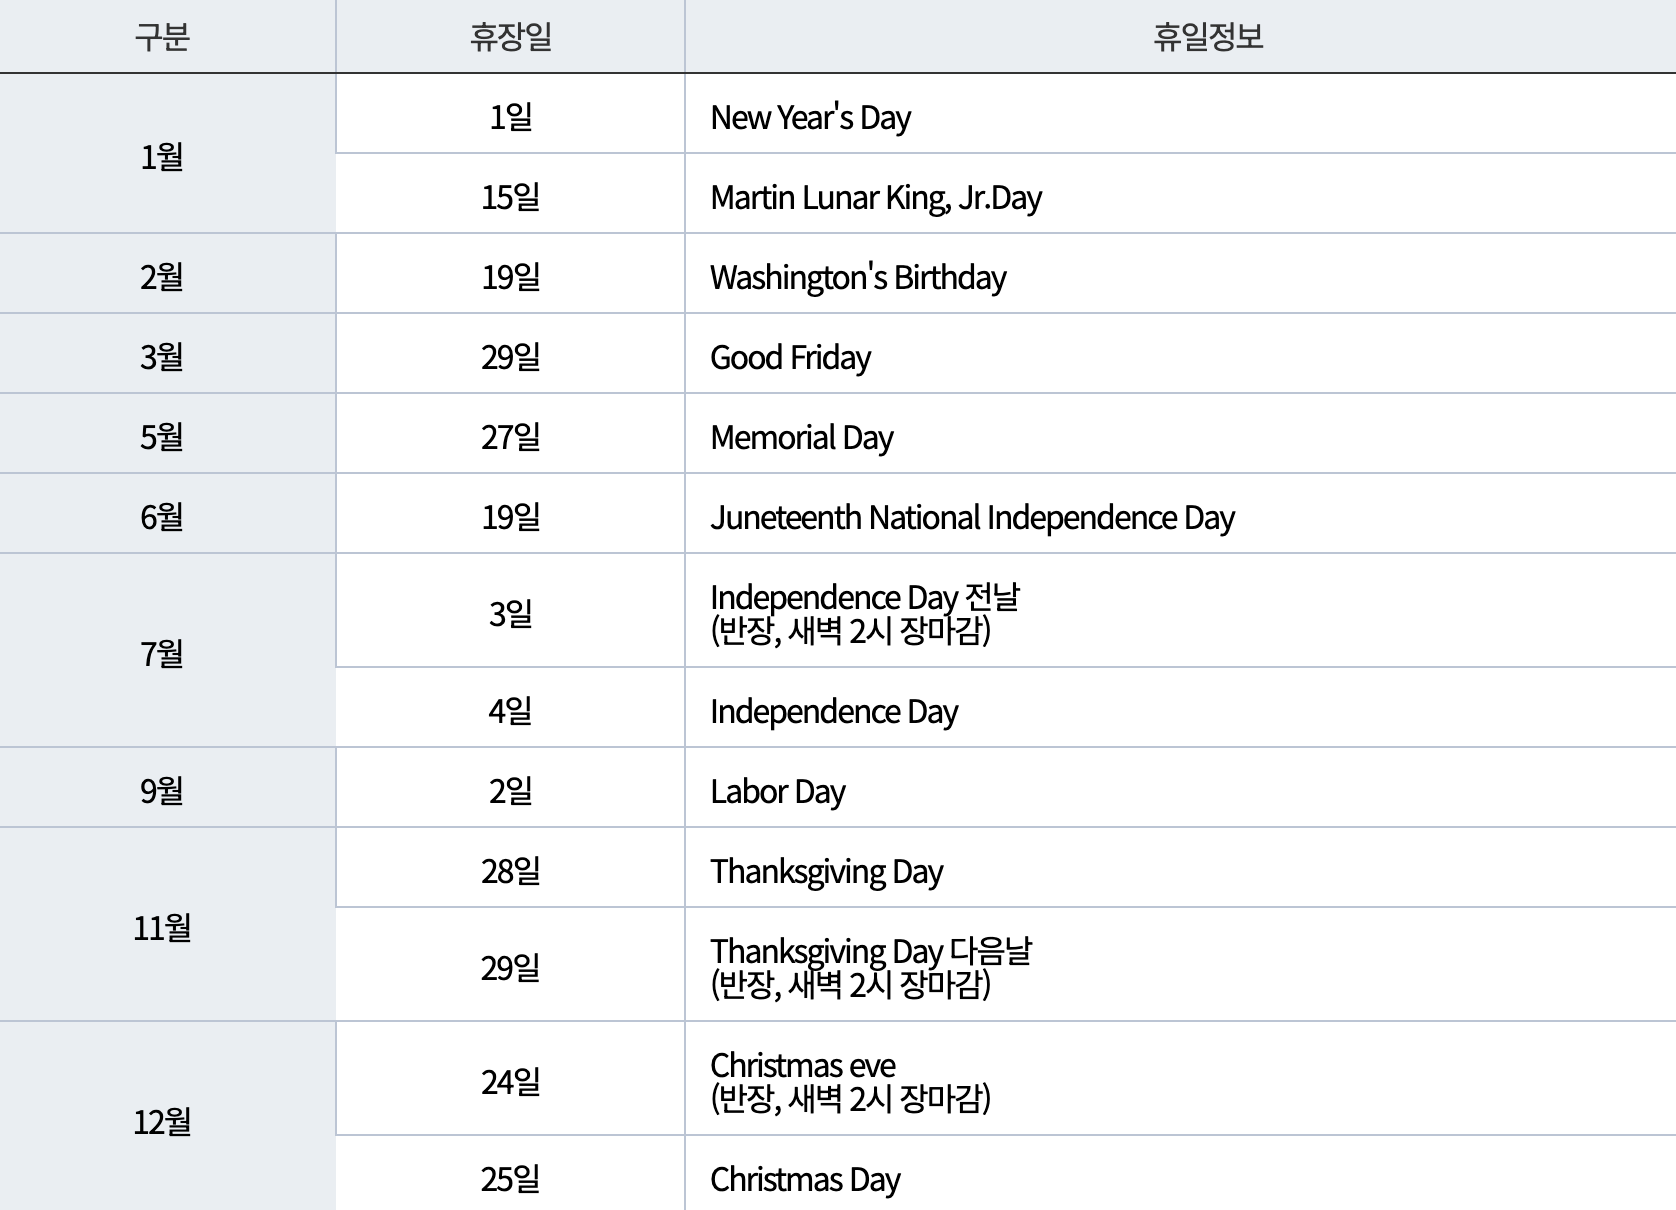The image size is (1676, 1210).
Task: Select the Independence Day row
Action: (x=833, y=710)
